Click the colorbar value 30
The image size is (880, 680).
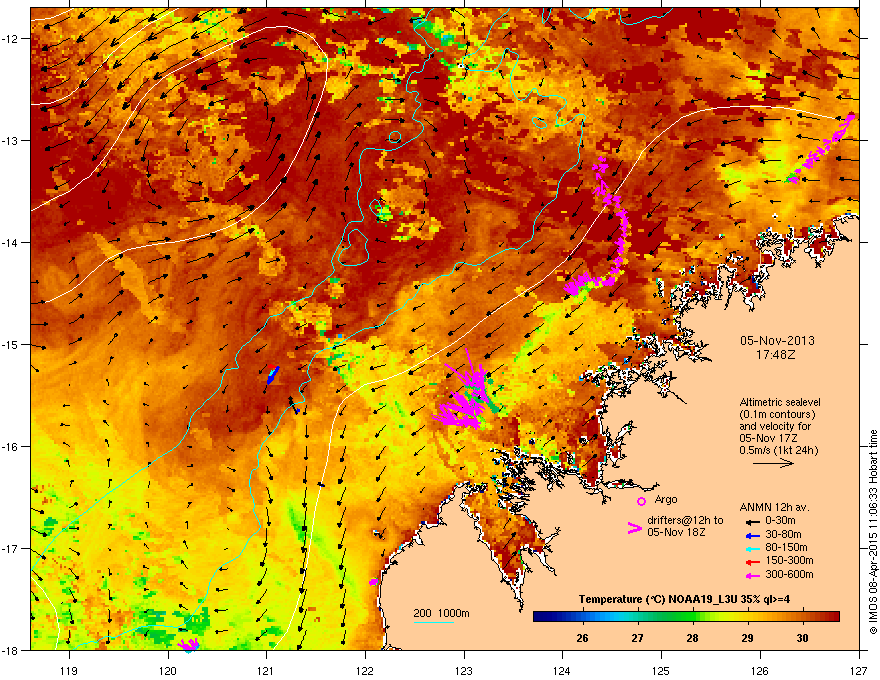coord(802,638)
